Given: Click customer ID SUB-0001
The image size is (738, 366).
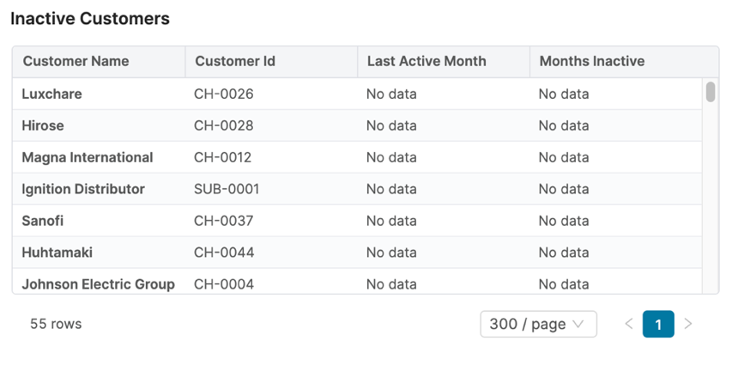Looking at the screenshot, I should click(x=226, y=189).
